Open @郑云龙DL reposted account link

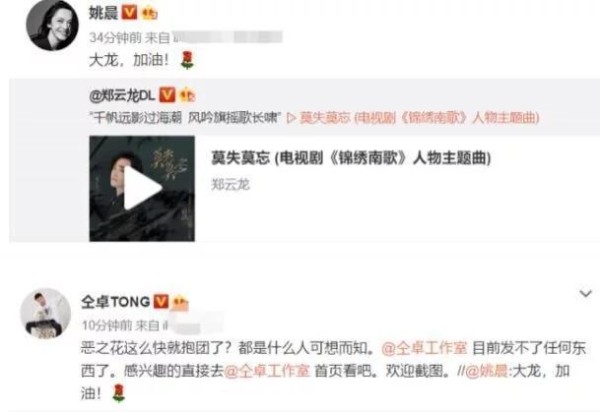(122, 95)
